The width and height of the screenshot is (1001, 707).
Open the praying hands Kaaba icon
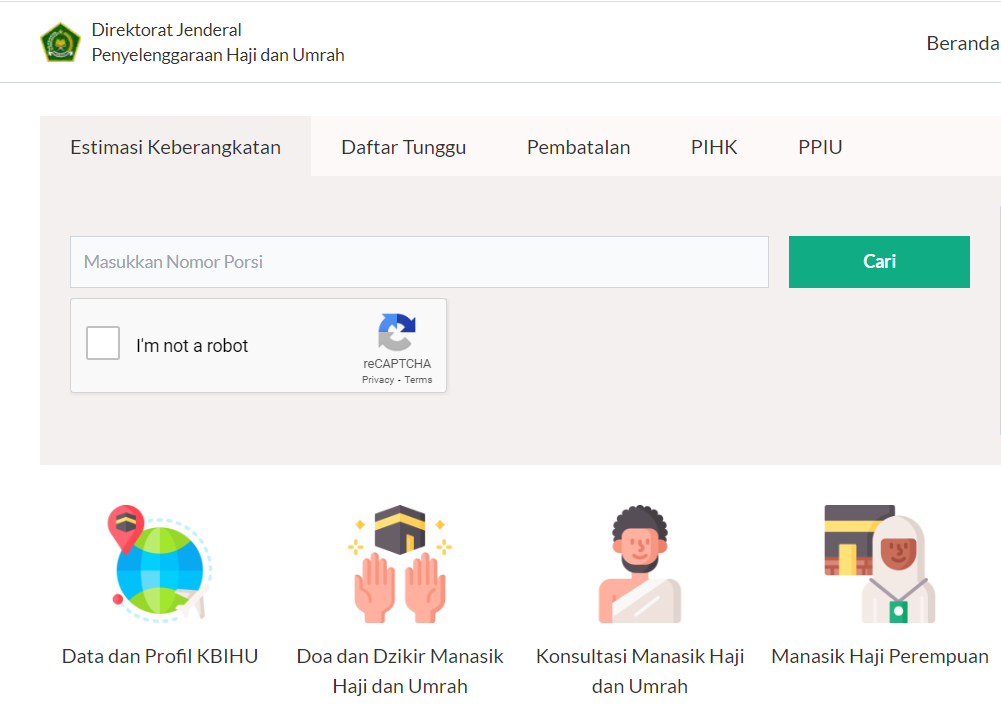point(400,564)
